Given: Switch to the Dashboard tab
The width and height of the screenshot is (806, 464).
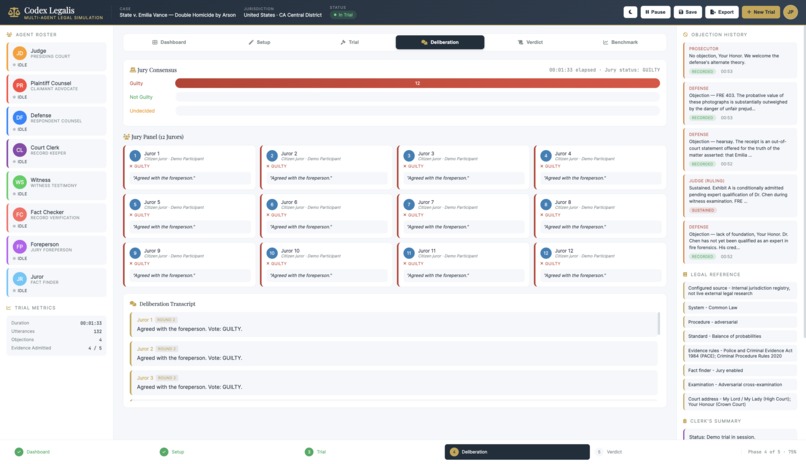Looking at the screenshot, I should pos(169,42).
